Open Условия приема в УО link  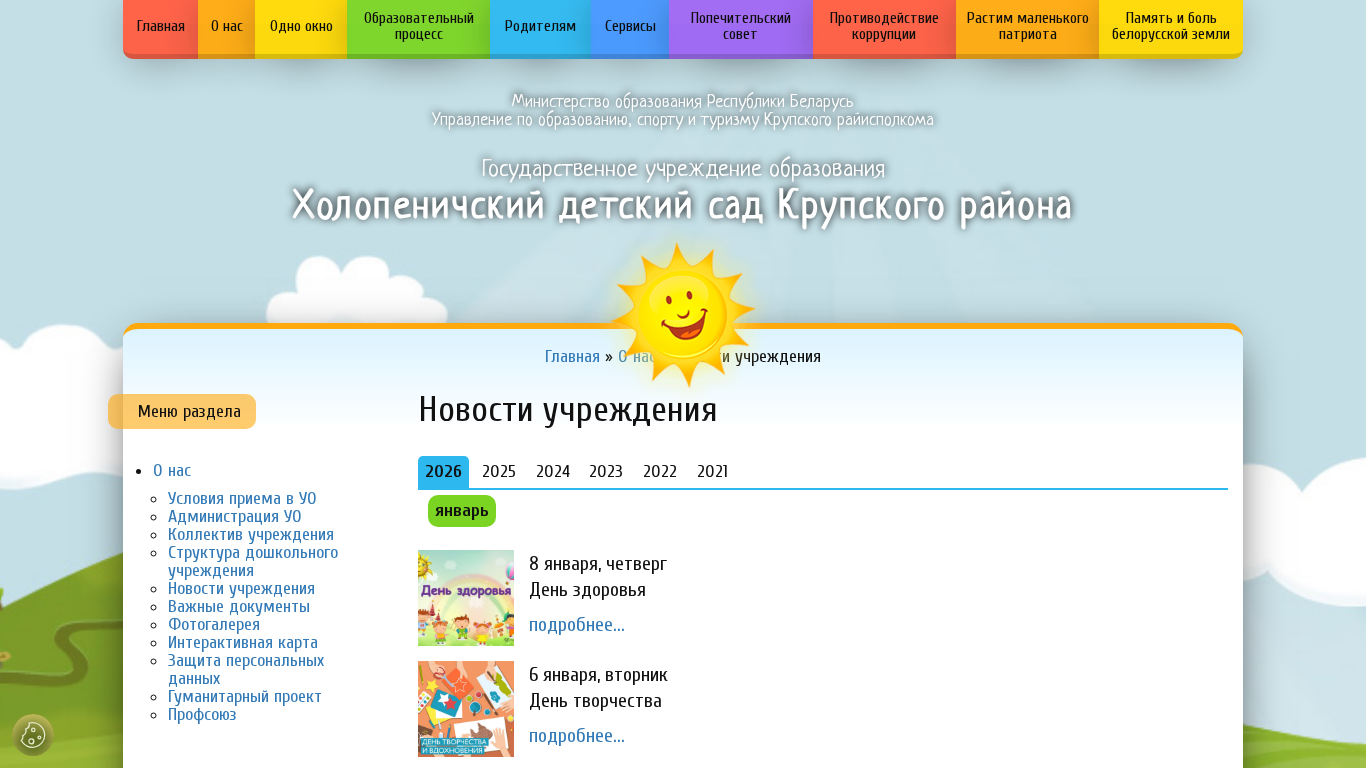pyautogui.click(x=242, y=499)
